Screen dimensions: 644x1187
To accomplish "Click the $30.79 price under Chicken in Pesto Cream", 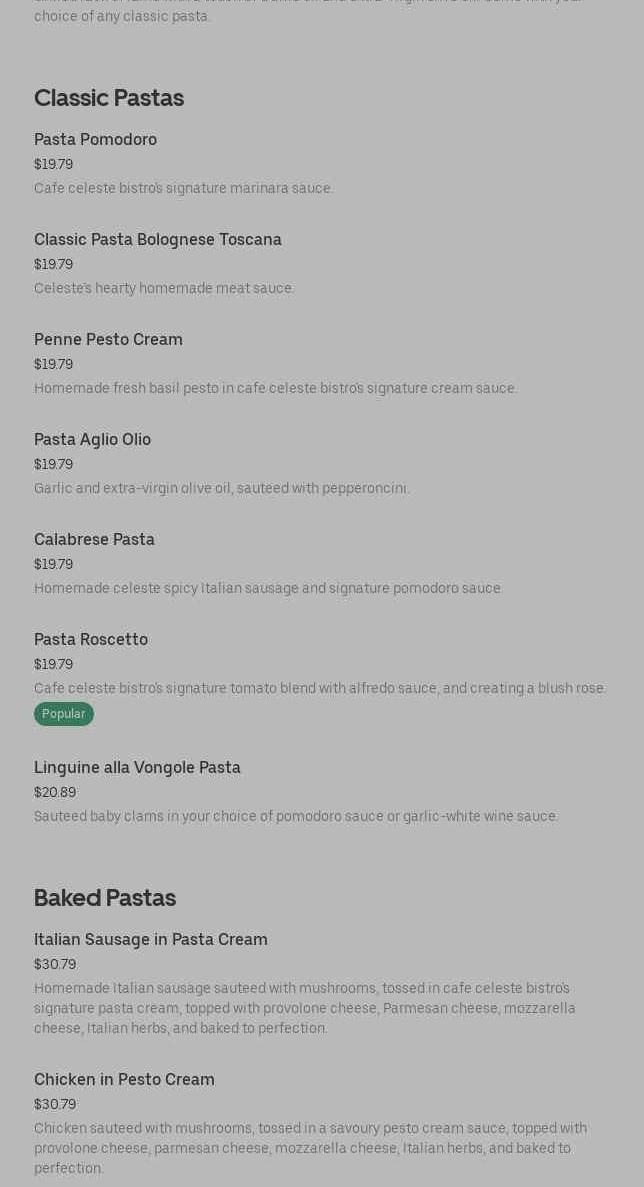I will 55,1104.
